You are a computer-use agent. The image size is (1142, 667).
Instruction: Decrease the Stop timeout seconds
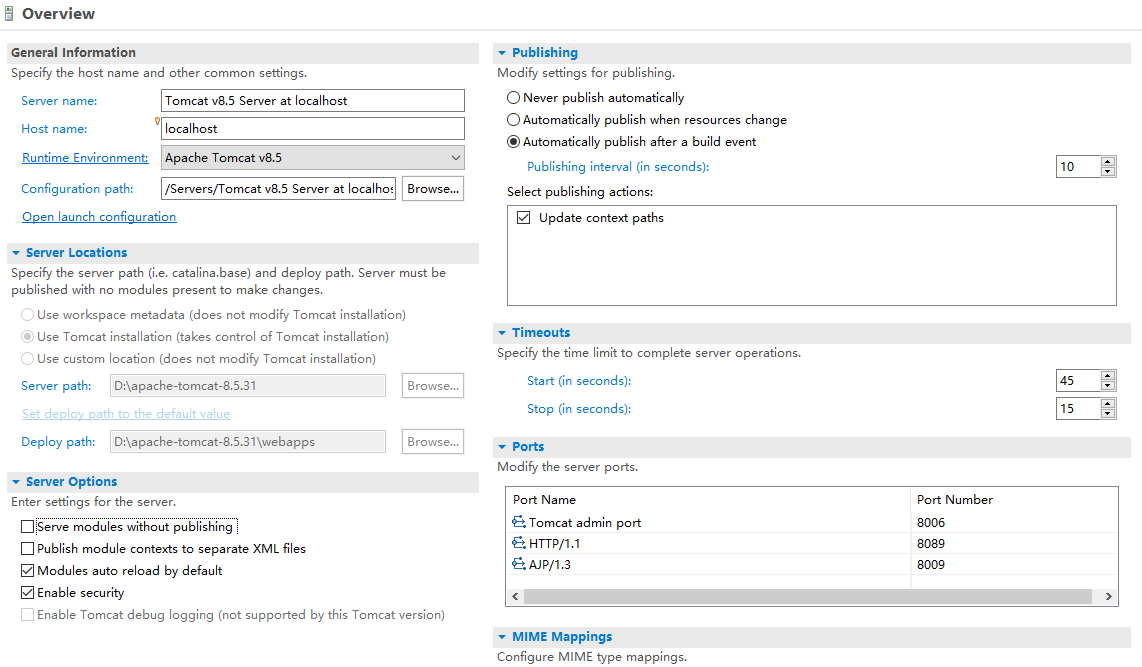pyautogui.click(x=1108, y=414)
